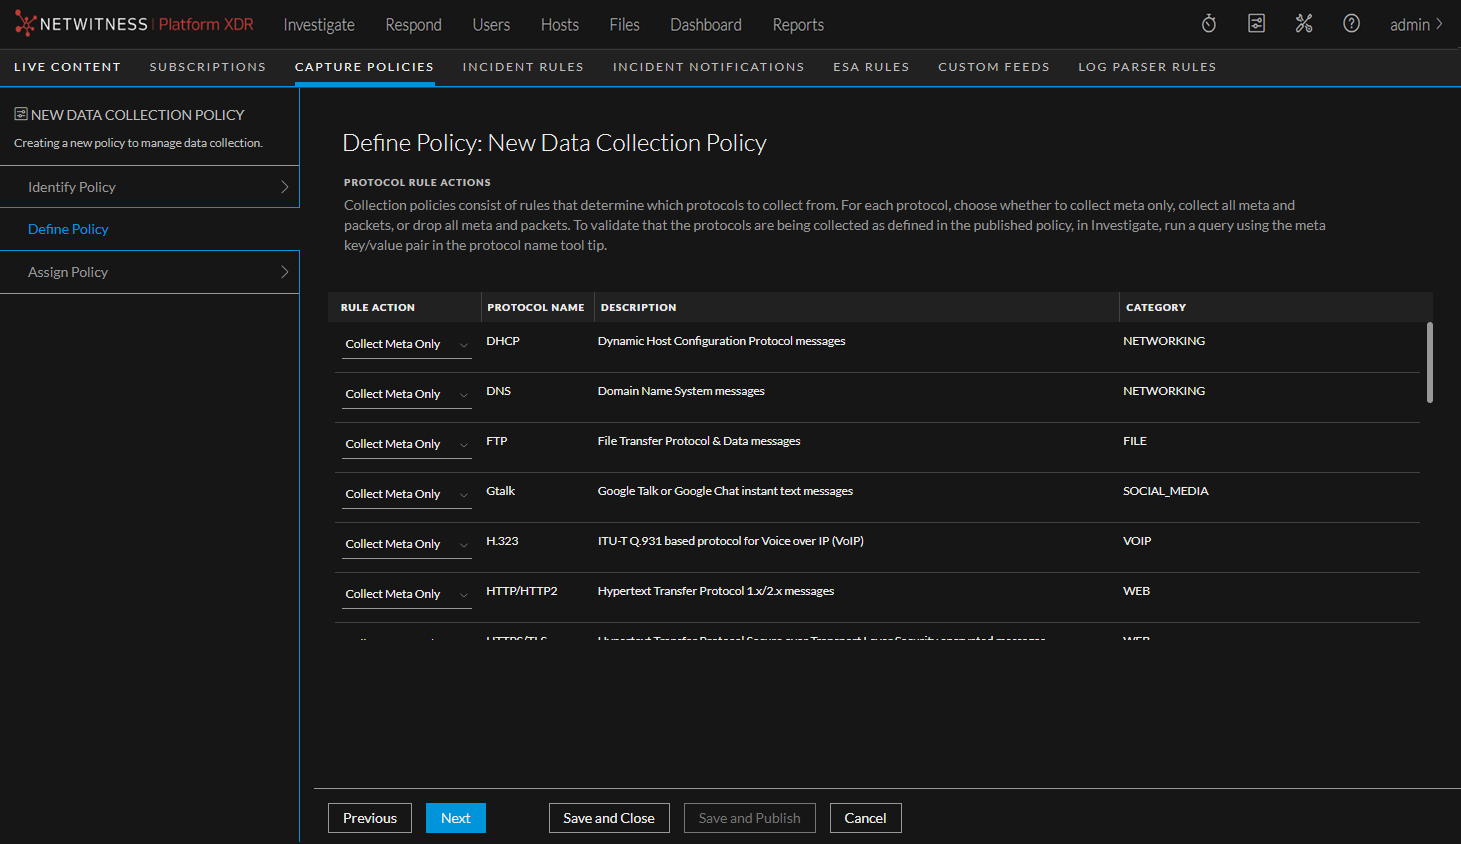Click Save and Close

coord(609,817)
